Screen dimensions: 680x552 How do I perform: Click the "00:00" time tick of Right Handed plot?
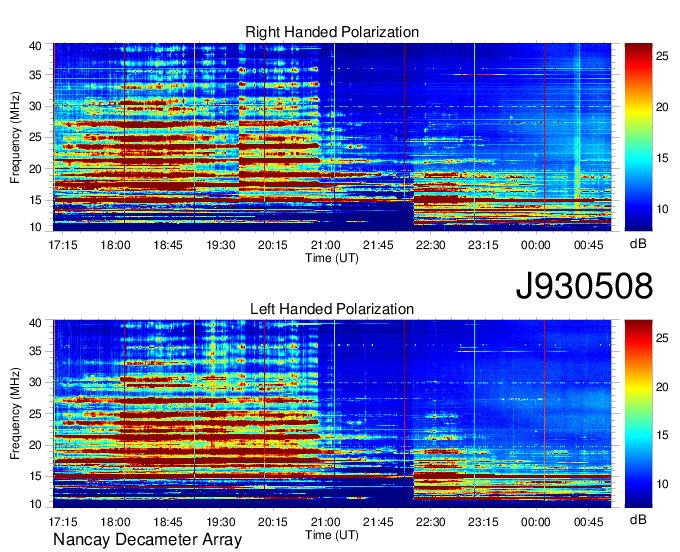click(x=536, y=245)
